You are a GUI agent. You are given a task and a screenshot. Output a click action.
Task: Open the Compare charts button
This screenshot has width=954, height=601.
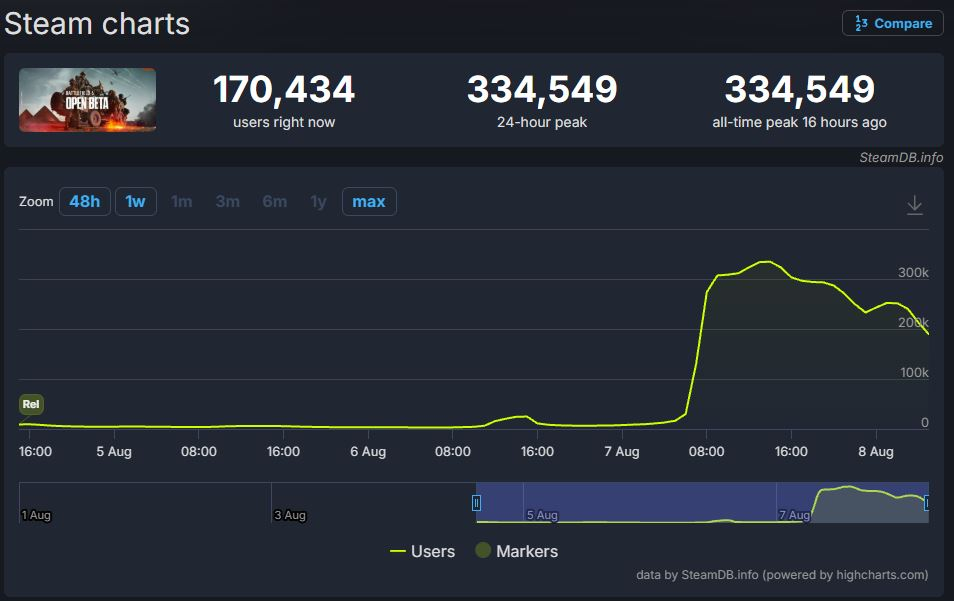coord(893,23)
